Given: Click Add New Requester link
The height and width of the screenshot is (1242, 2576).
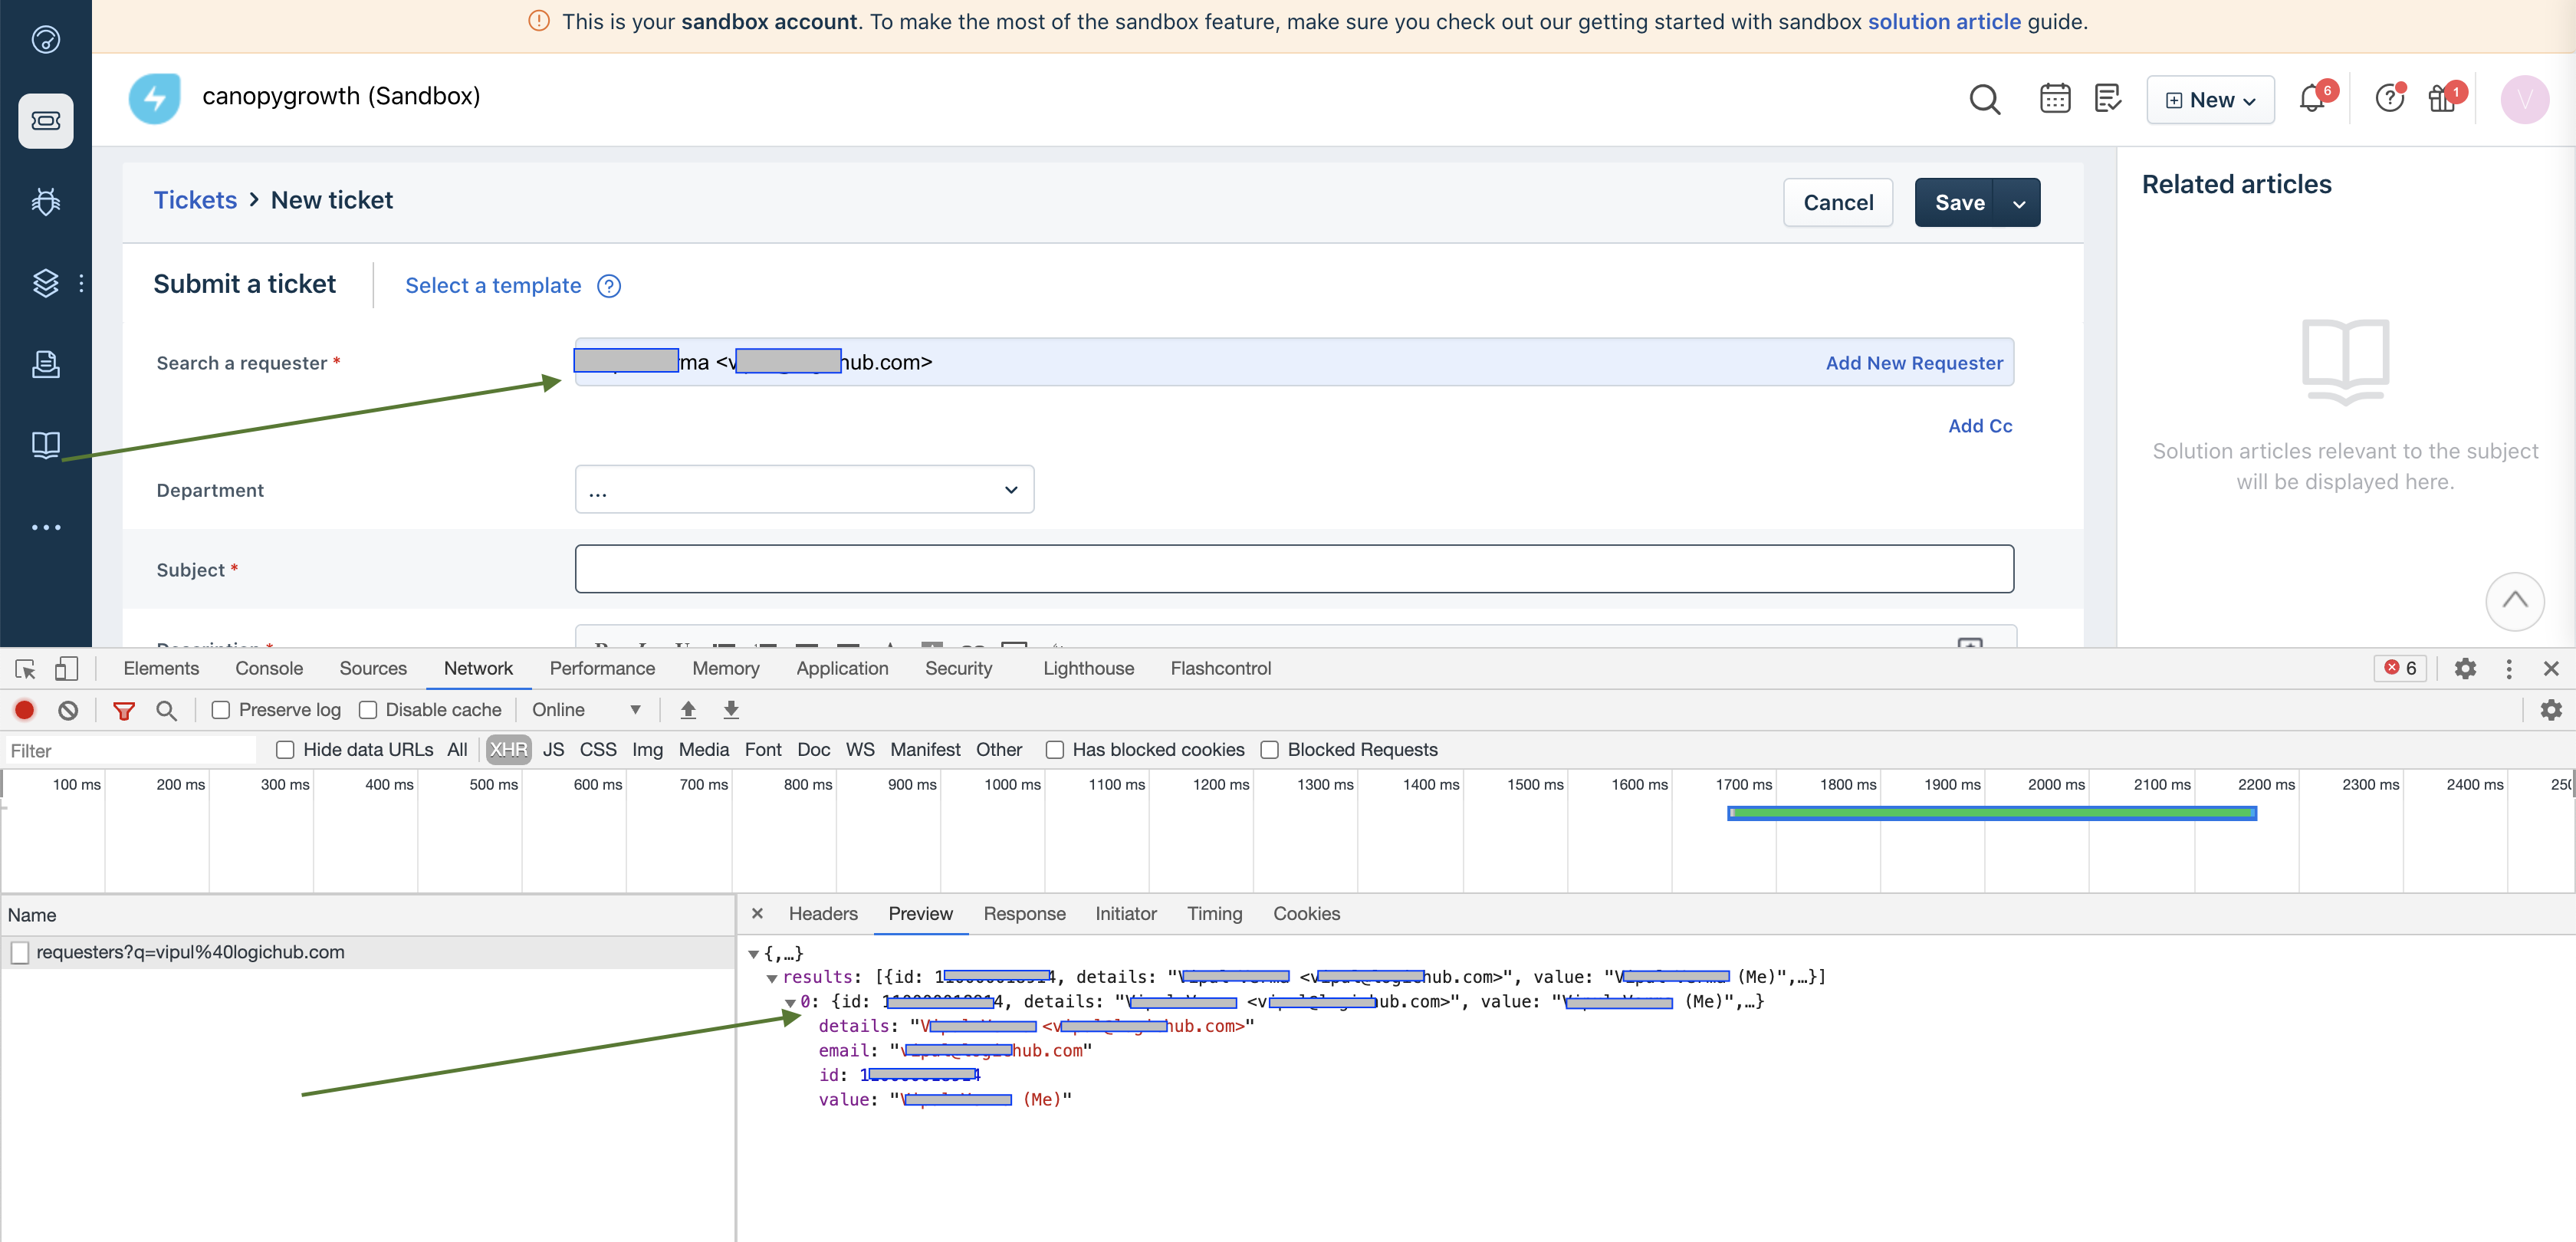Looking at the screenshot, I should pyautogui.click(x=1914, y=363).
